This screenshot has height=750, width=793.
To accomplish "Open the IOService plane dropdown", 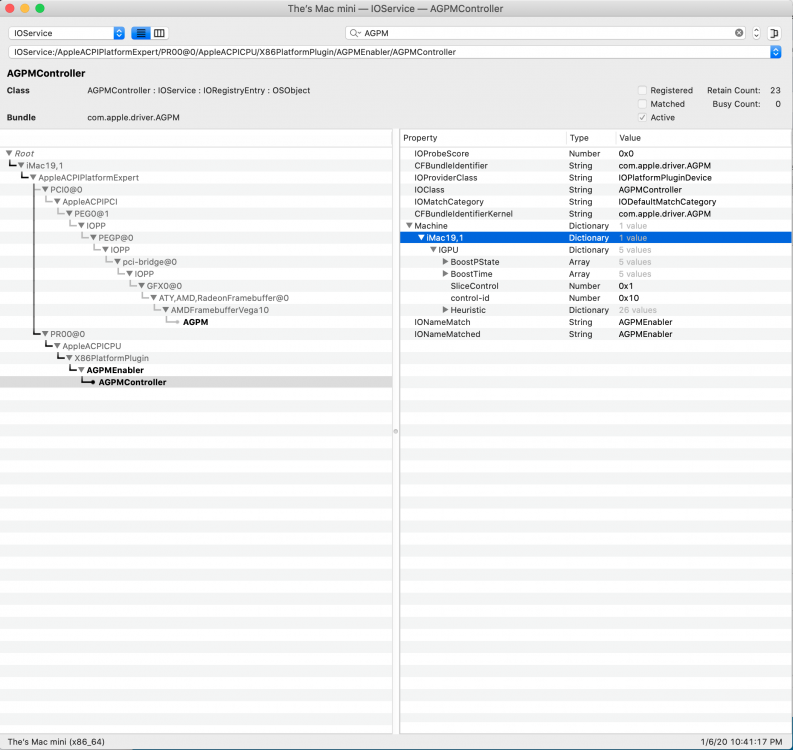I will (x=66, y=33).
